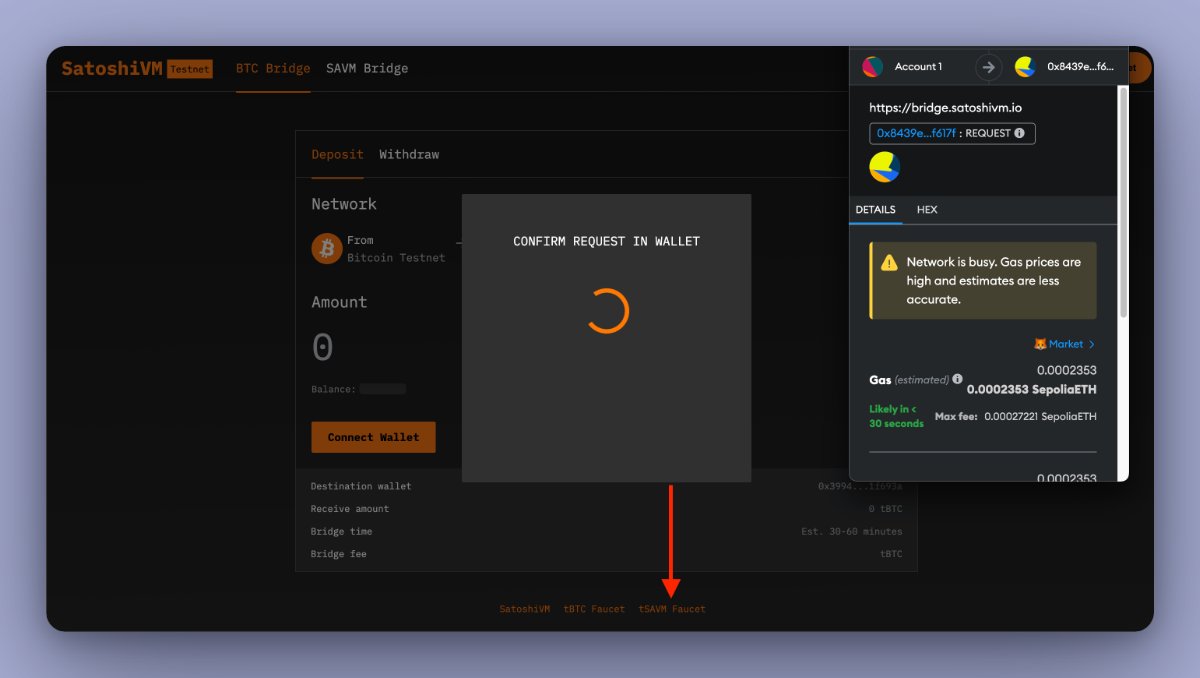Click the Balance label
The height and width of the screenshot is (678, 1200).
coord(333,389)
